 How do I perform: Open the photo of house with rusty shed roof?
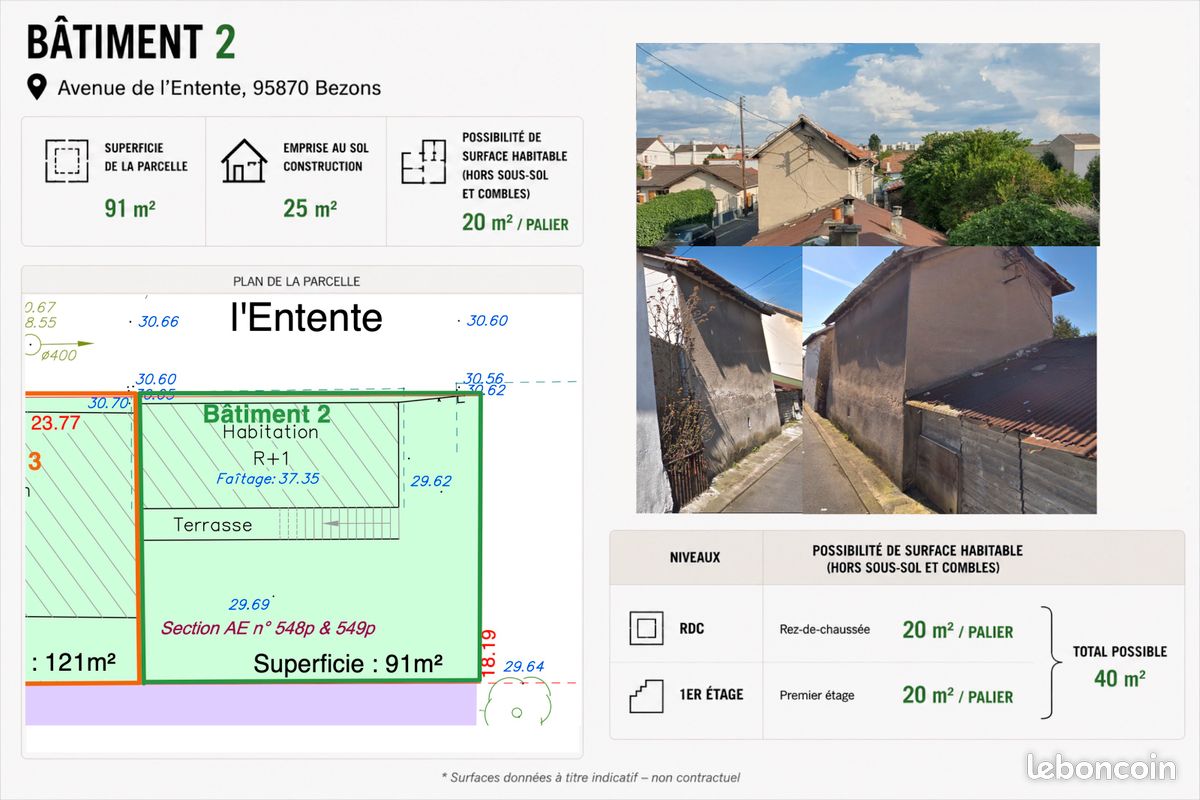(950, 380)
